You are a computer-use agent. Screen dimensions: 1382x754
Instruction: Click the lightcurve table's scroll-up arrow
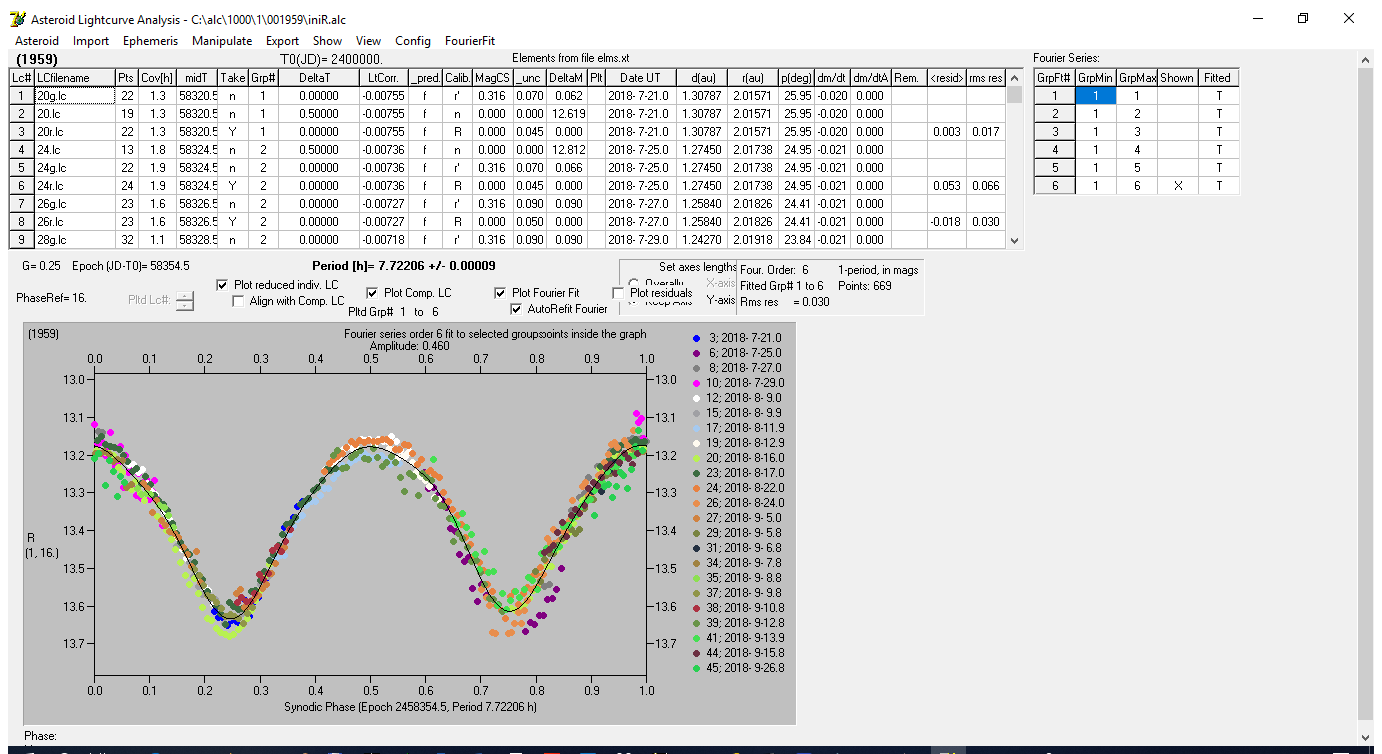[1015, 78]
